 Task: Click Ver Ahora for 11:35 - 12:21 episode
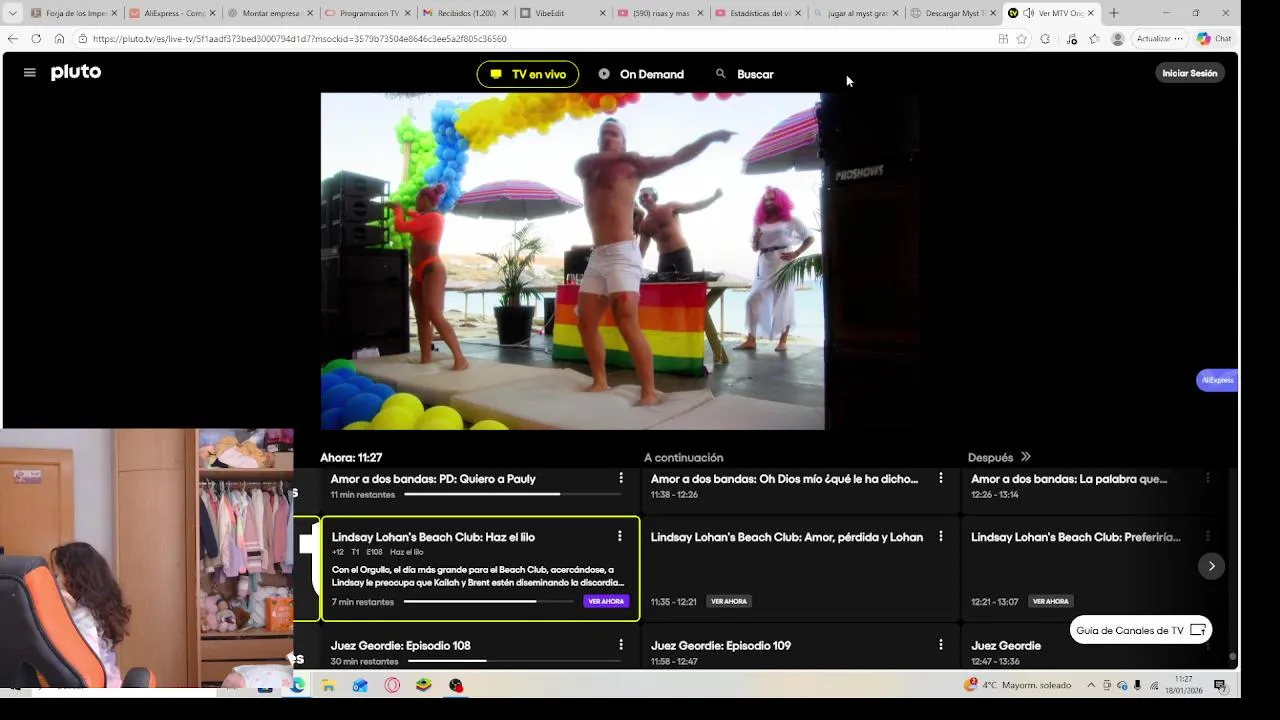[x=729, y=601]
